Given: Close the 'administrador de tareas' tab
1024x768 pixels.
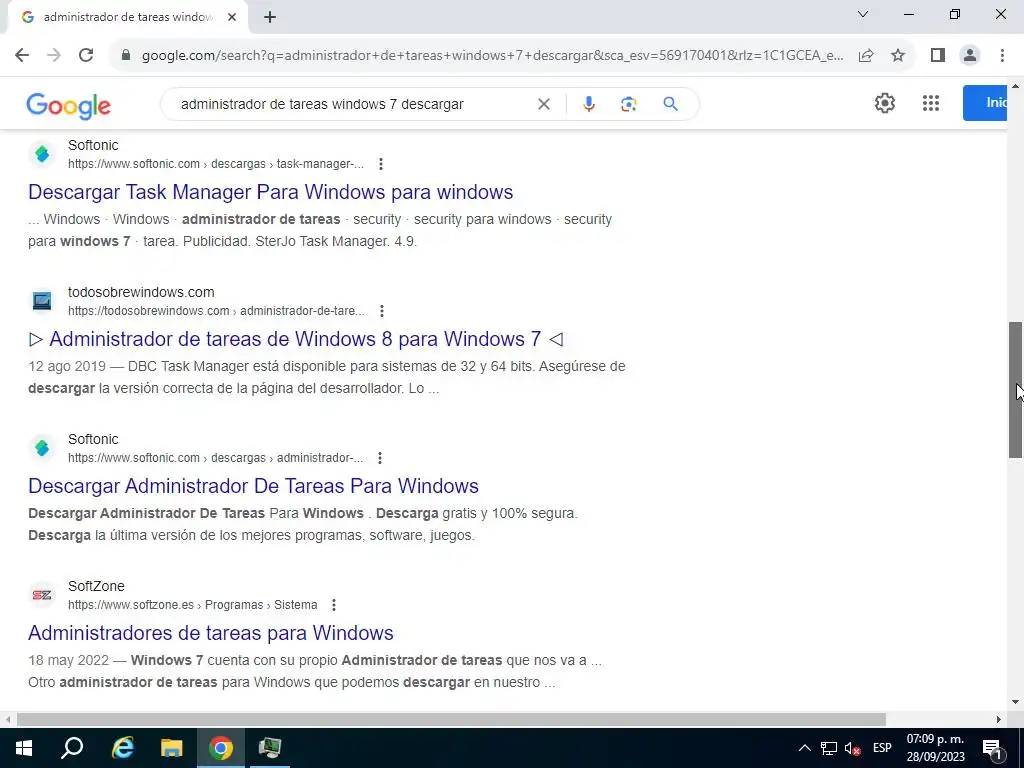Looking at the screenshot, I should pyautogui.click(x=232, y=17).
